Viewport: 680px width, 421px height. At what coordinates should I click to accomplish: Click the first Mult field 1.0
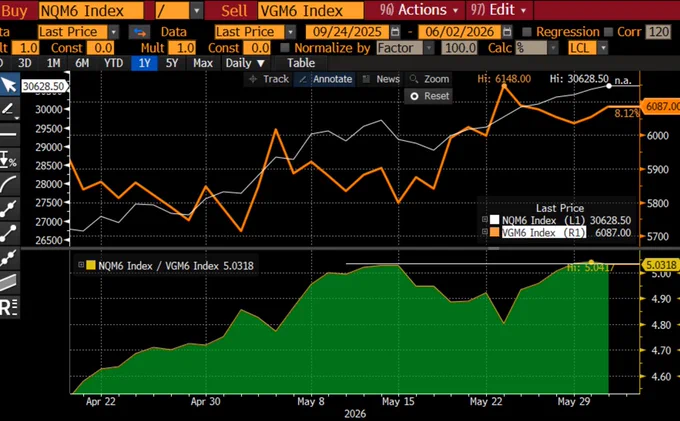(26, 48)
